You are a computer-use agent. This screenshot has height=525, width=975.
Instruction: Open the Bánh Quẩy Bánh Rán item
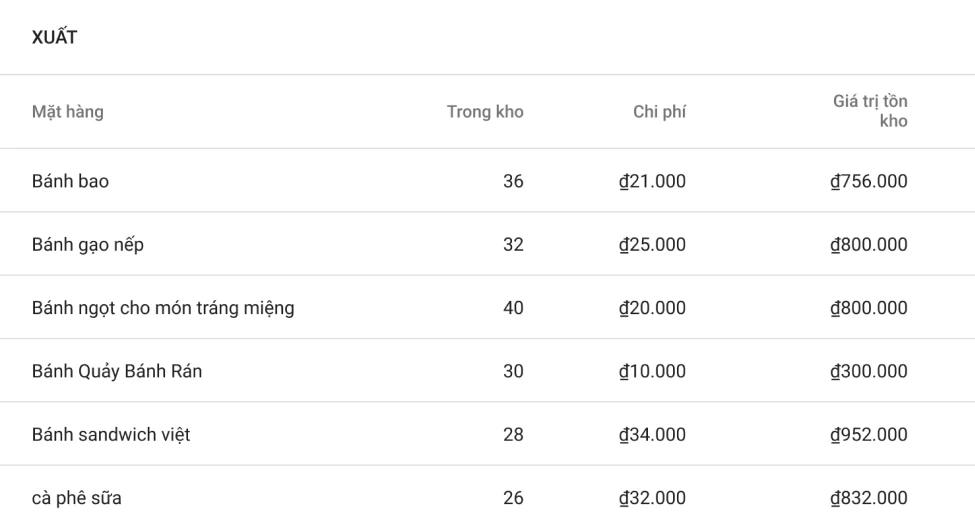point(117,371)
